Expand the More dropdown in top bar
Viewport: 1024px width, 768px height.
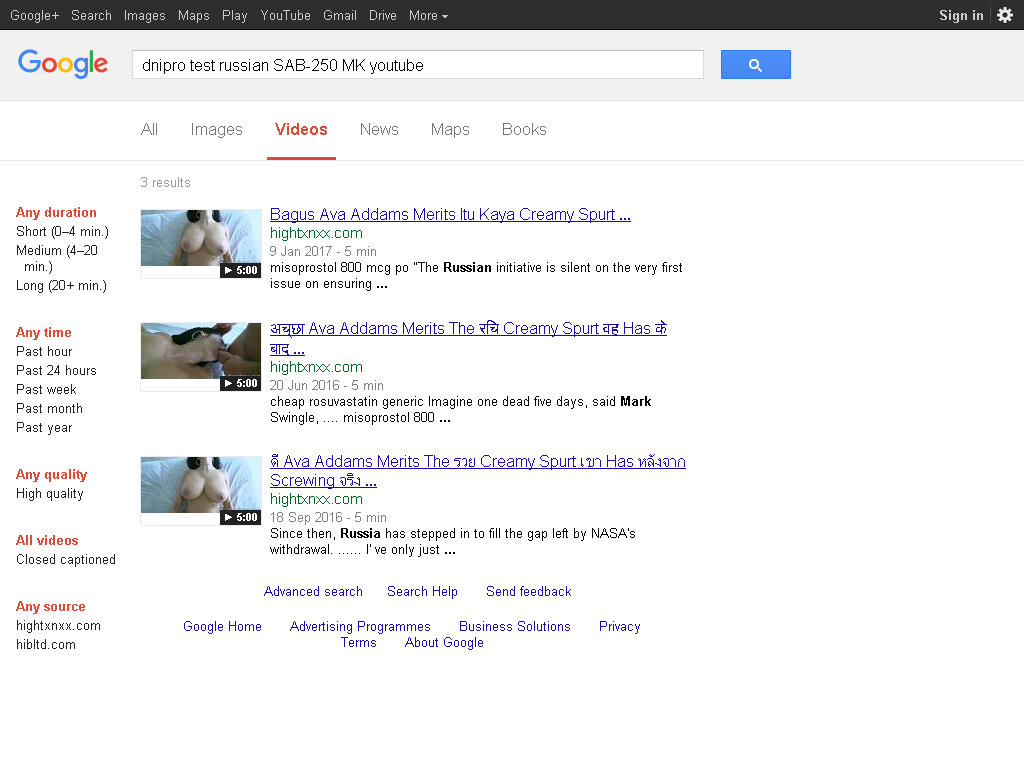coord(428,15)
